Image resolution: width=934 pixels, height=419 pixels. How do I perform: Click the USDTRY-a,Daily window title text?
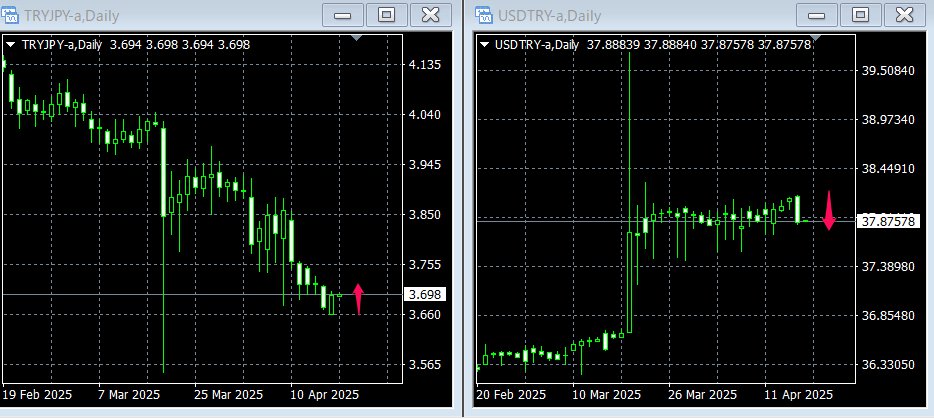tap(549, 15)
